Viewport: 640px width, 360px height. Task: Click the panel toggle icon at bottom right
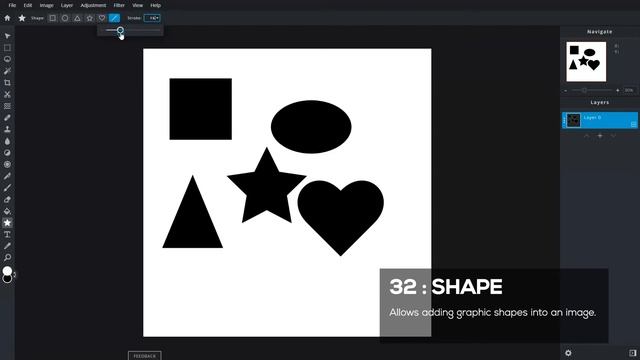(632, 353)
